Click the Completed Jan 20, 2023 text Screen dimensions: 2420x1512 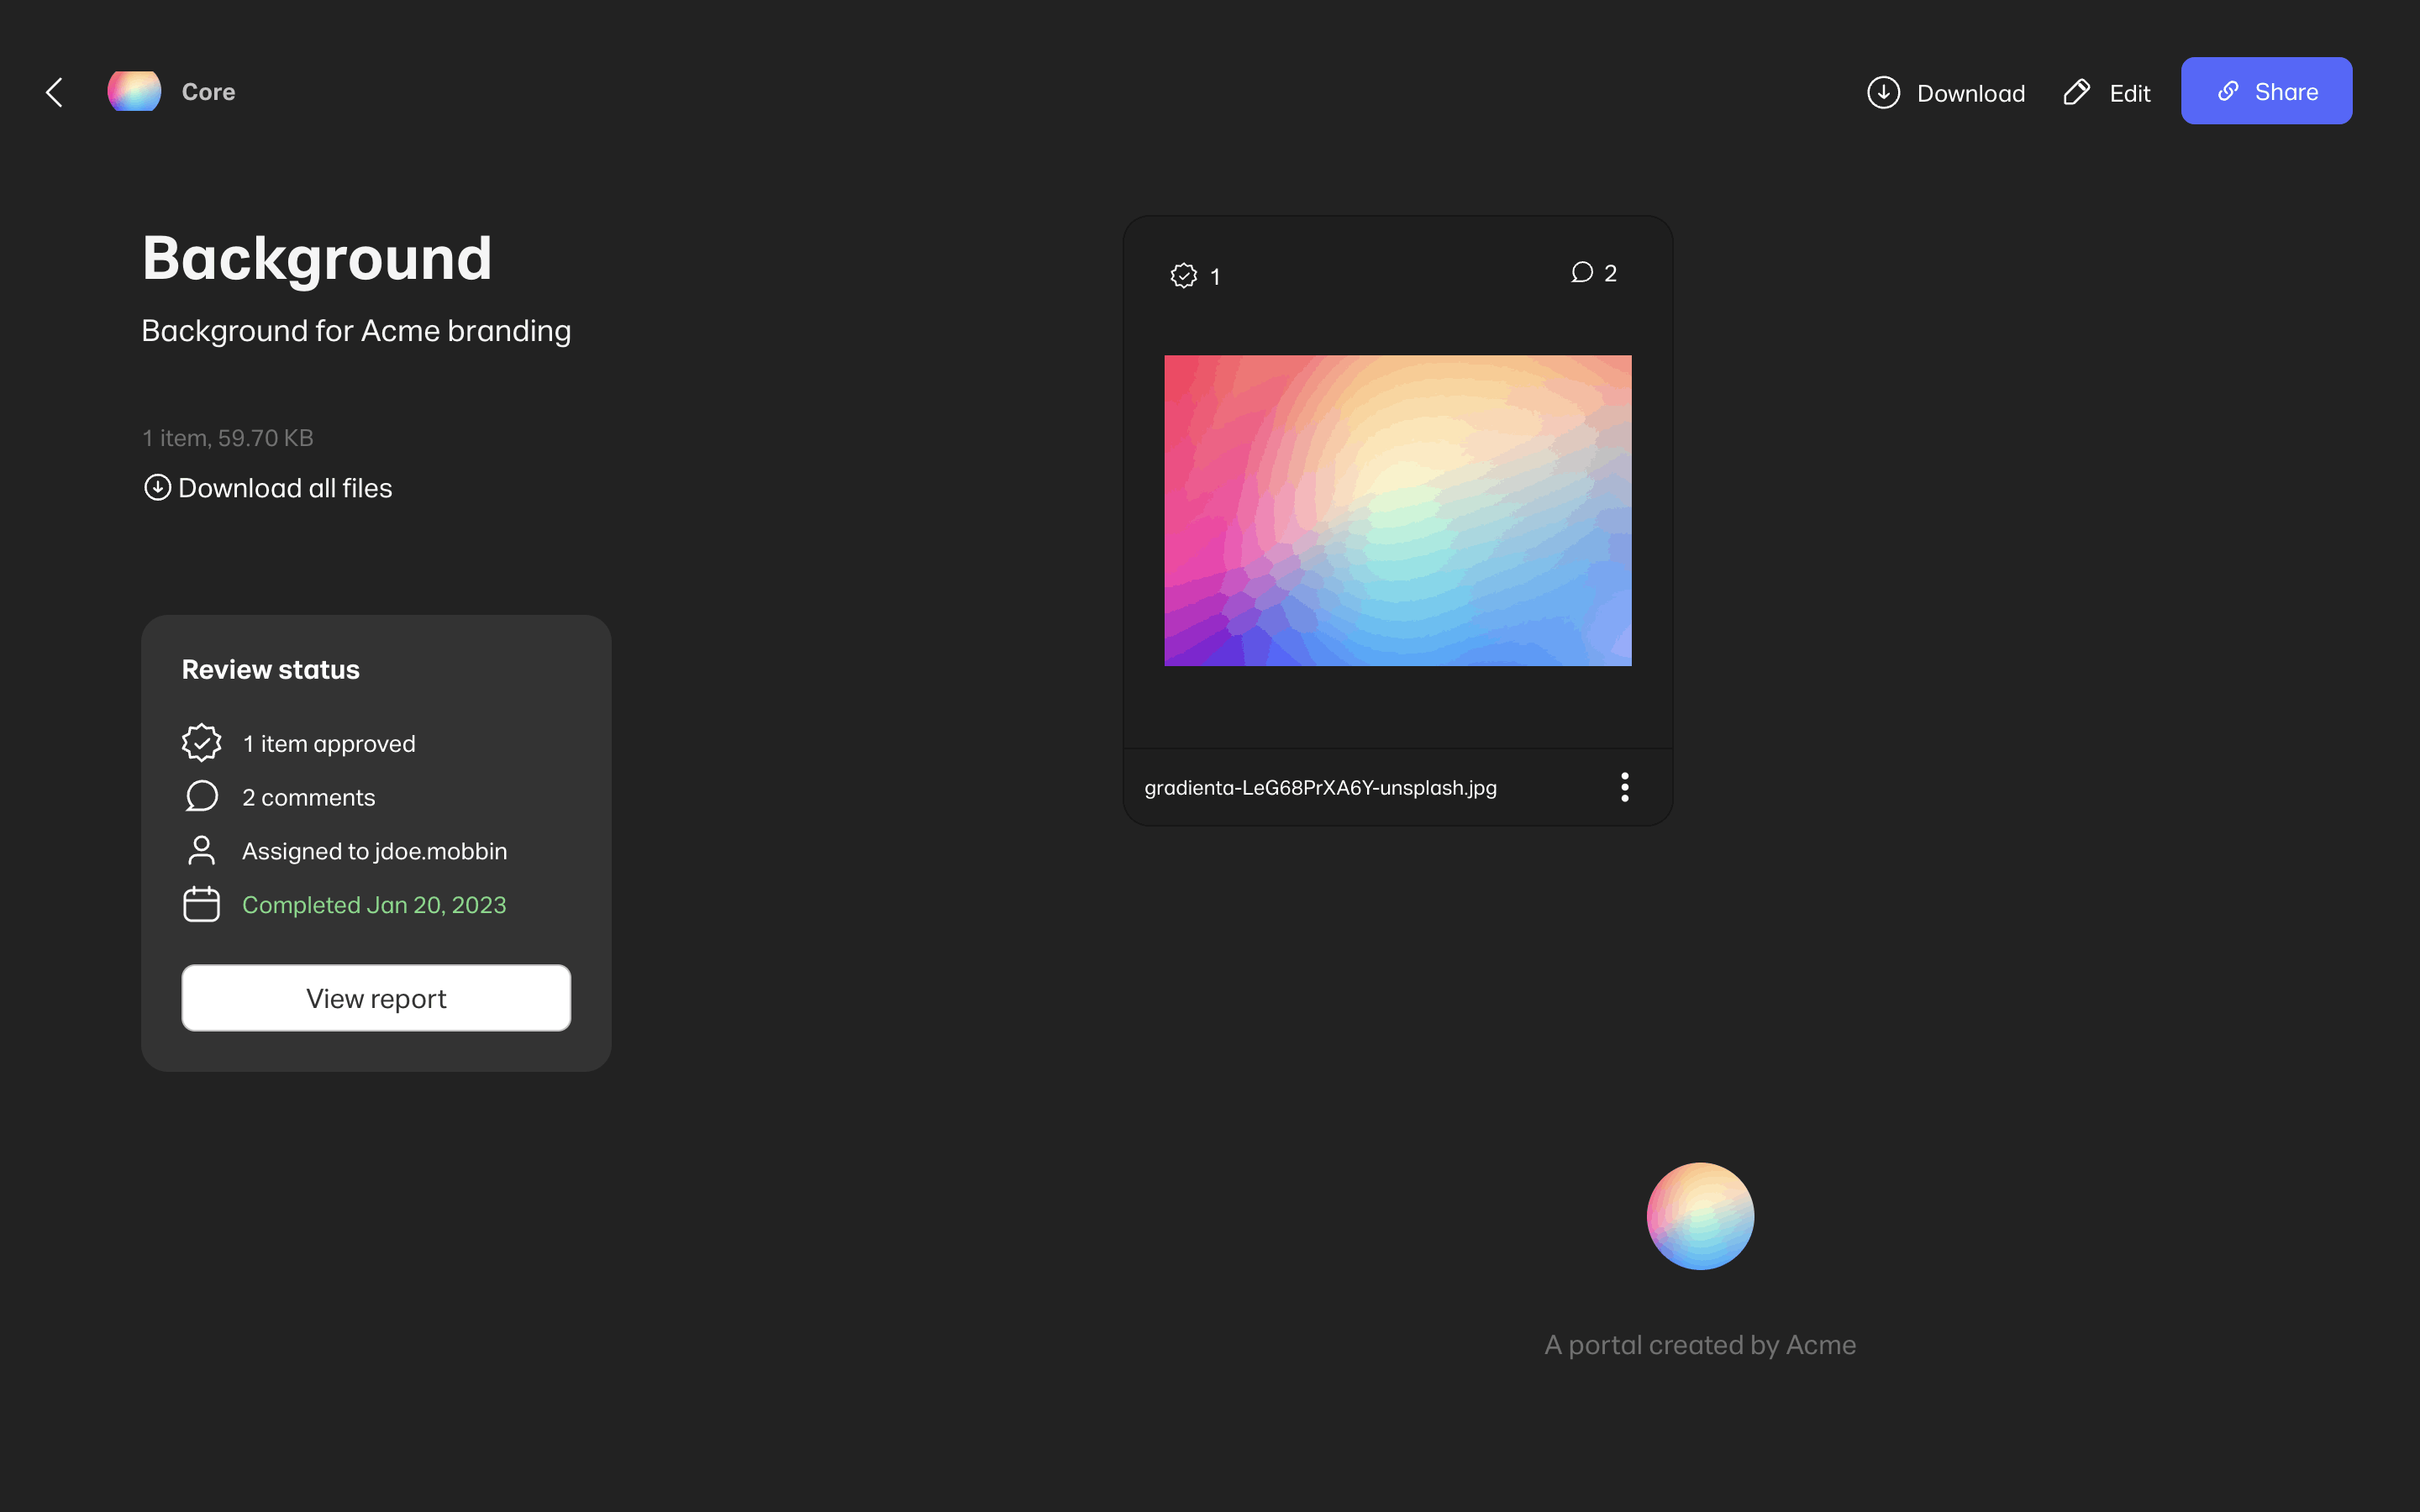tap(374, 905)
